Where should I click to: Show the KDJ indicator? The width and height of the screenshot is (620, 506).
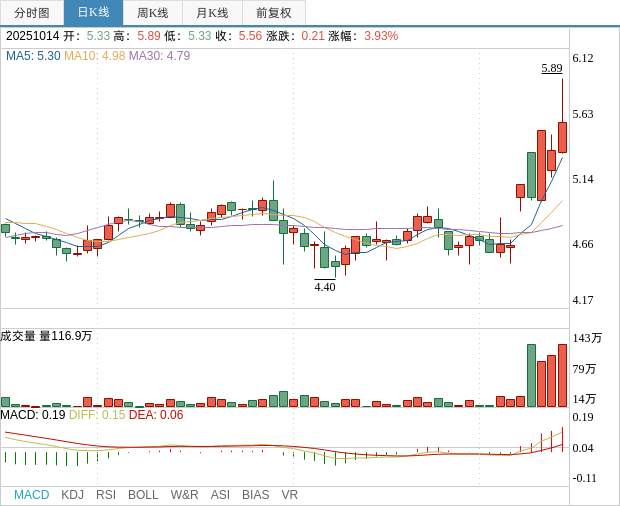pos(72,495)
